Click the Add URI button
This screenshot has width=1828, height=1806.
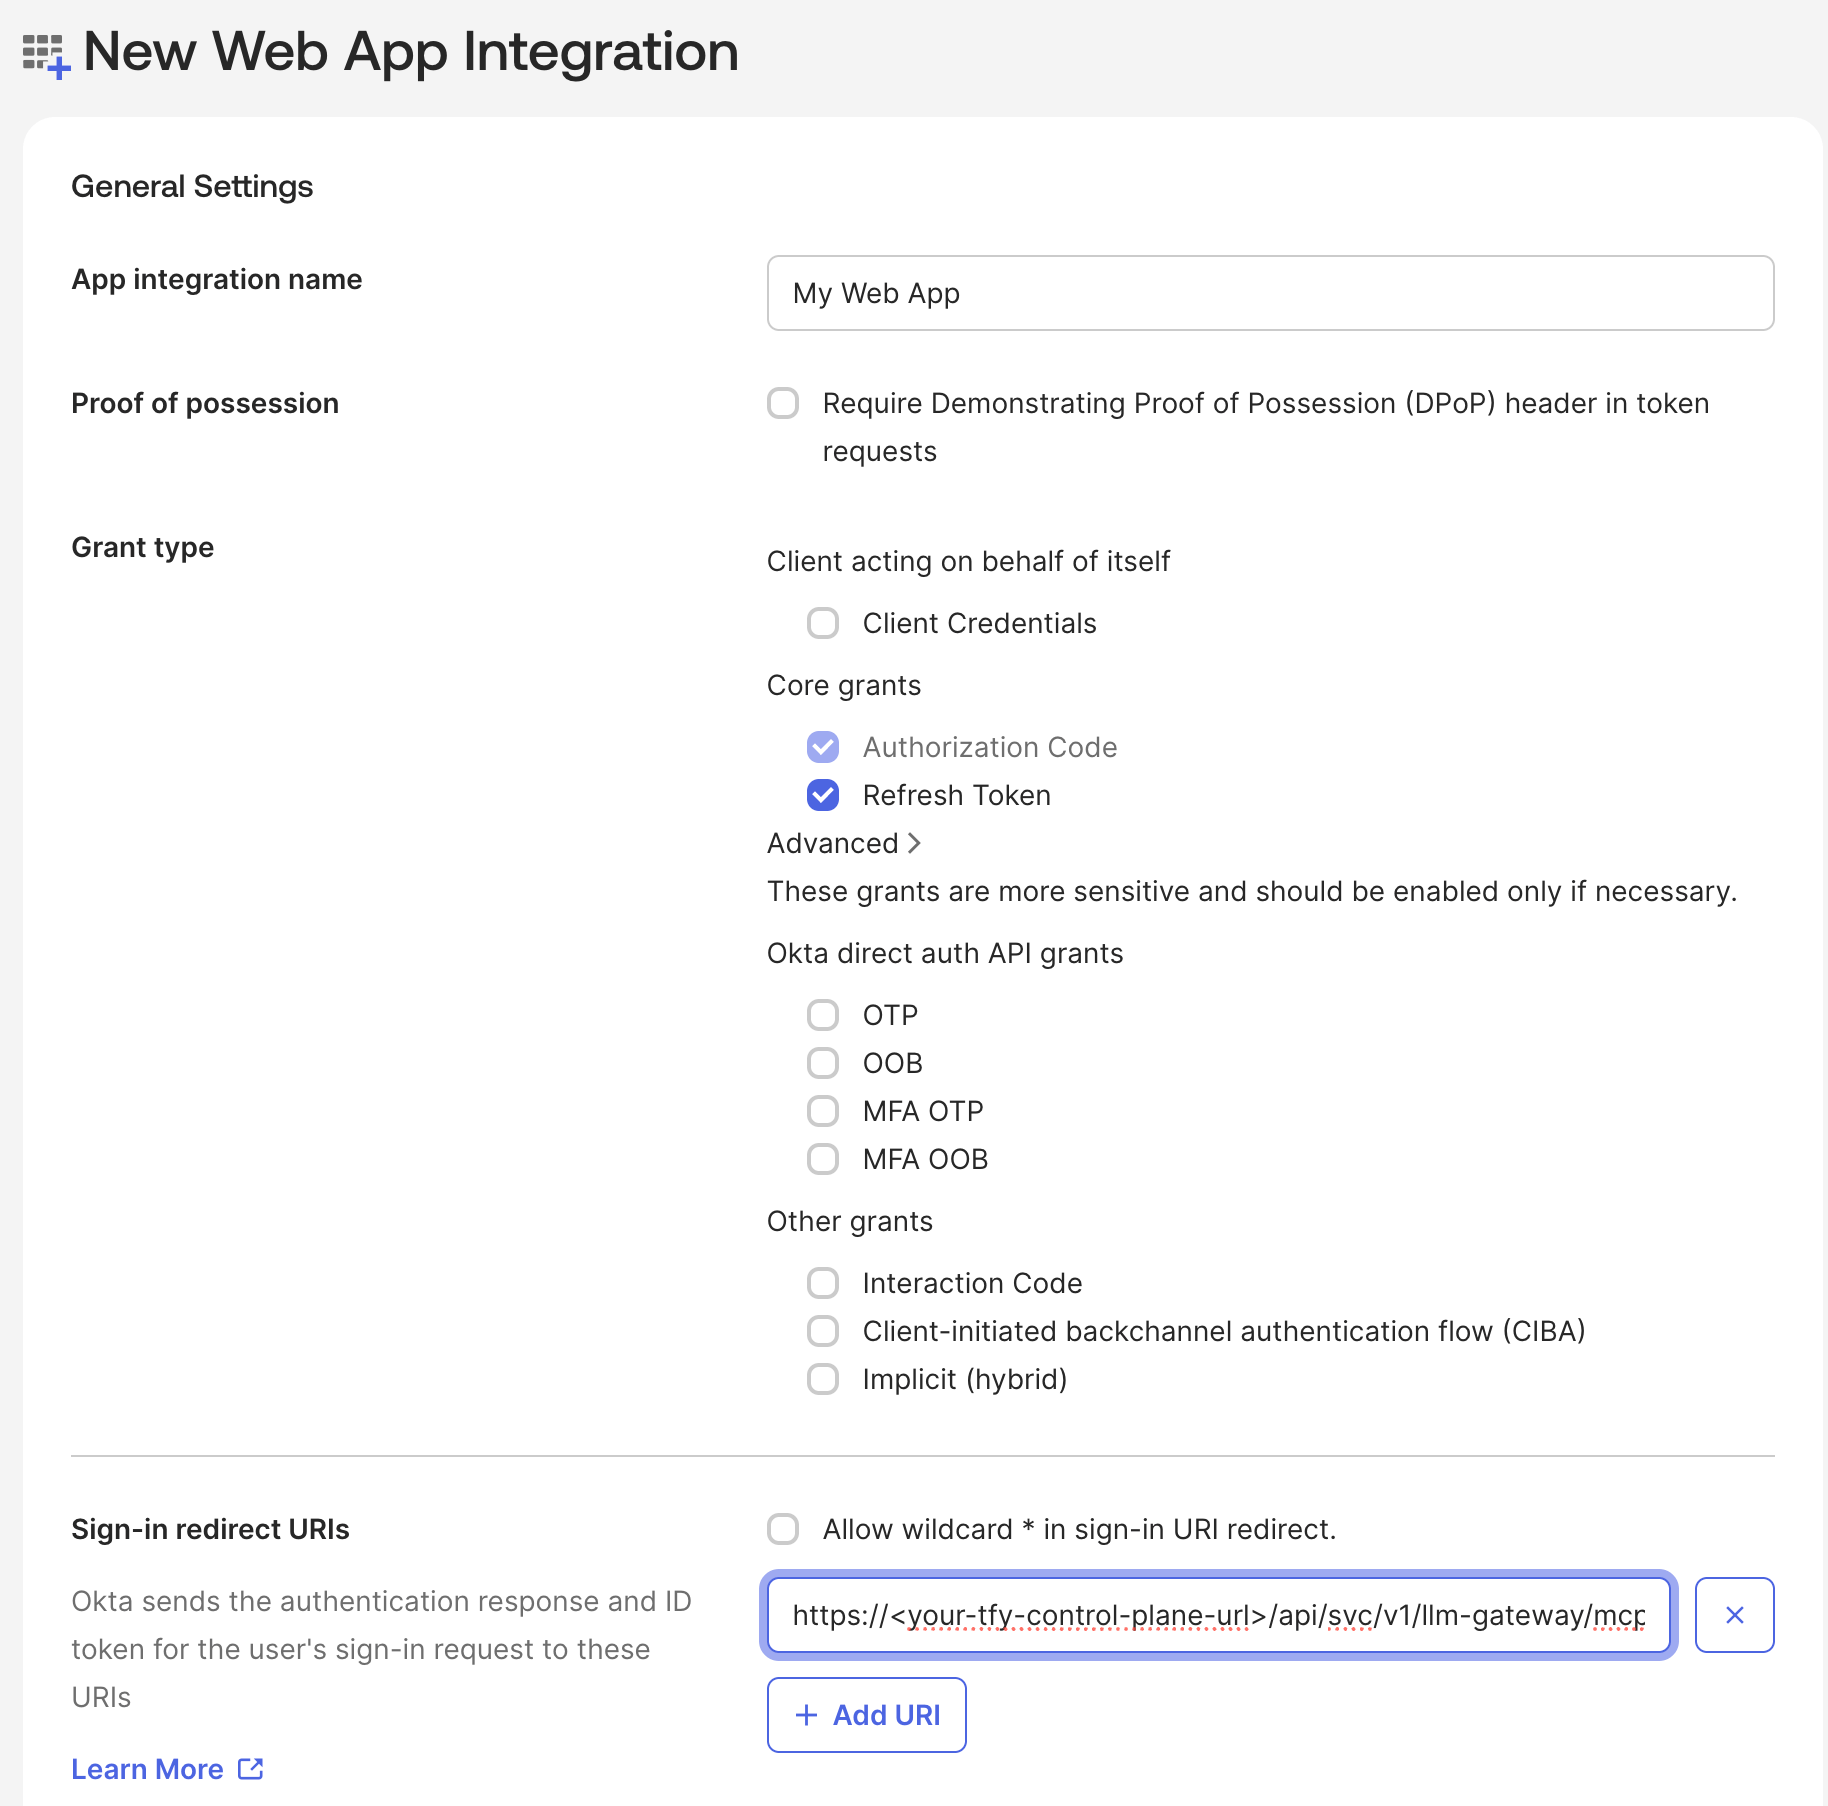pyautogui.click(x=867, y=1715)
